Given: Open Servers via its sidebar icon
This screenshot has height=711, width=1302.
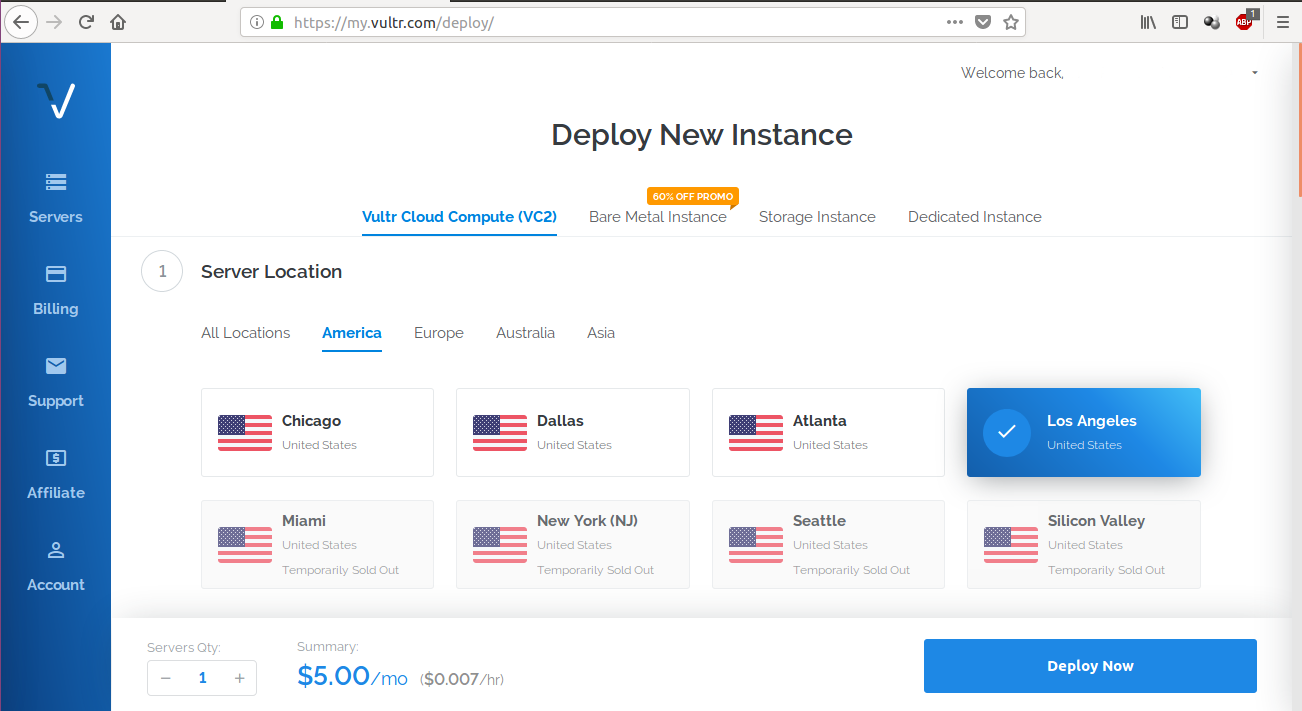Looking at the screenshot, I should coord(56,182).
